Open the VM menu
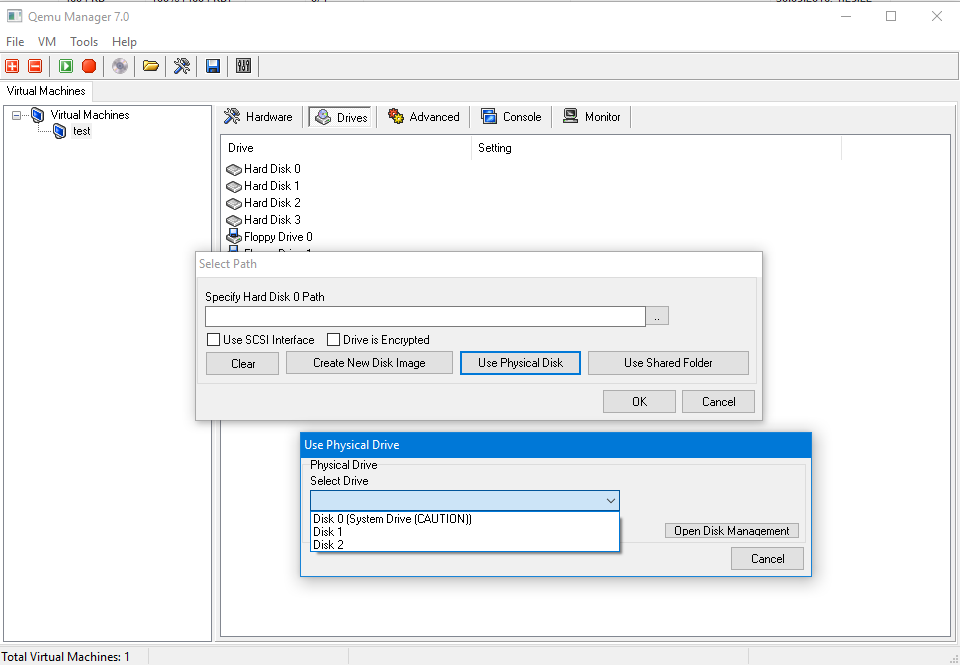 pyautogui.click(x=47, y=42)
